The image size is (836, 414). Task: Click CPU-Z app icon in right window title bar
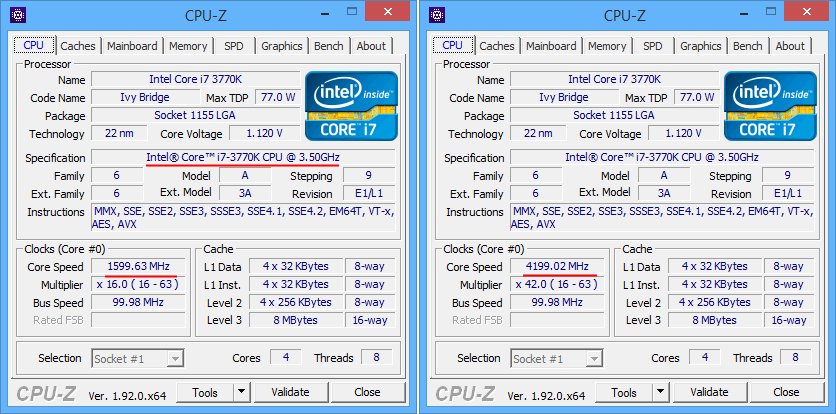[x=437, y=15]
